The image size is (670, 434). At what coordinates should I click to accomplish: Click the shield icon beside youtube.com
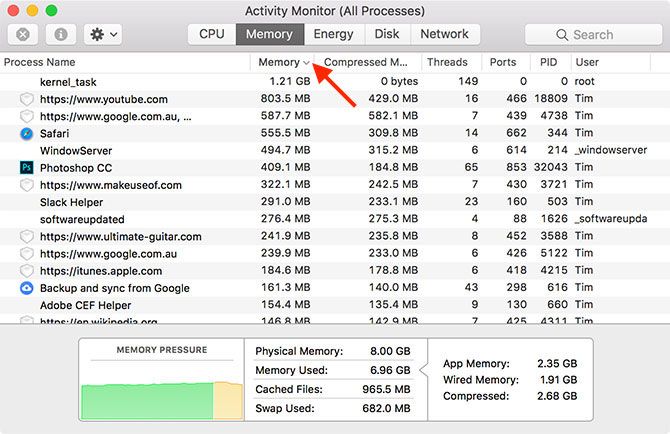[27, 99]
